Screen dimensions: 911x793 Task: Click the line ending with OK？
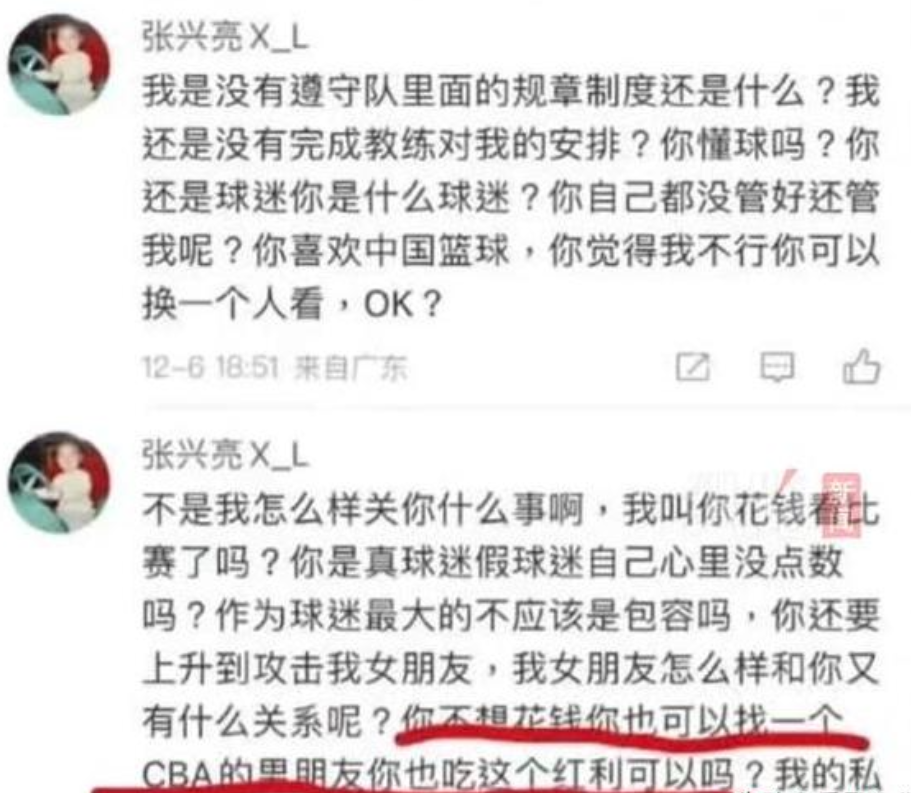click(x=293, y=303)
